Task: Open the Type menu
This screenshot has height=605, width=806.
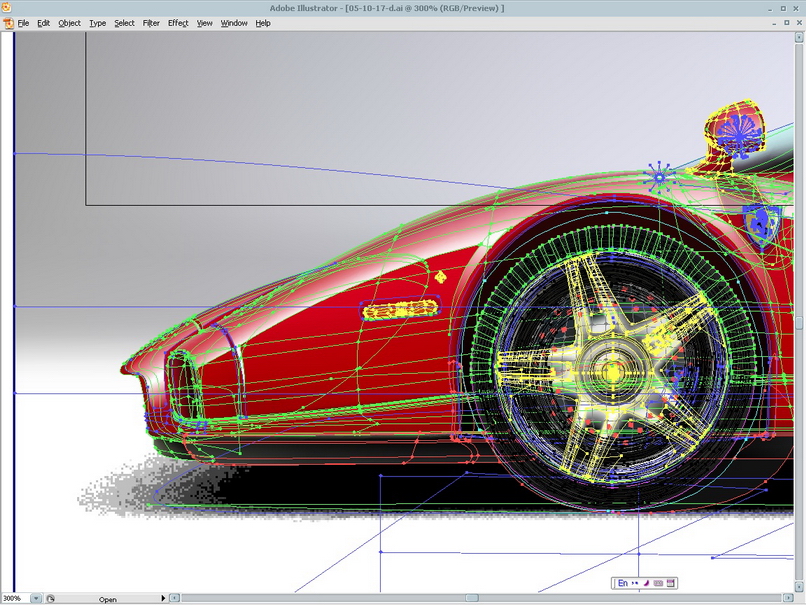Action: [98, 23]
